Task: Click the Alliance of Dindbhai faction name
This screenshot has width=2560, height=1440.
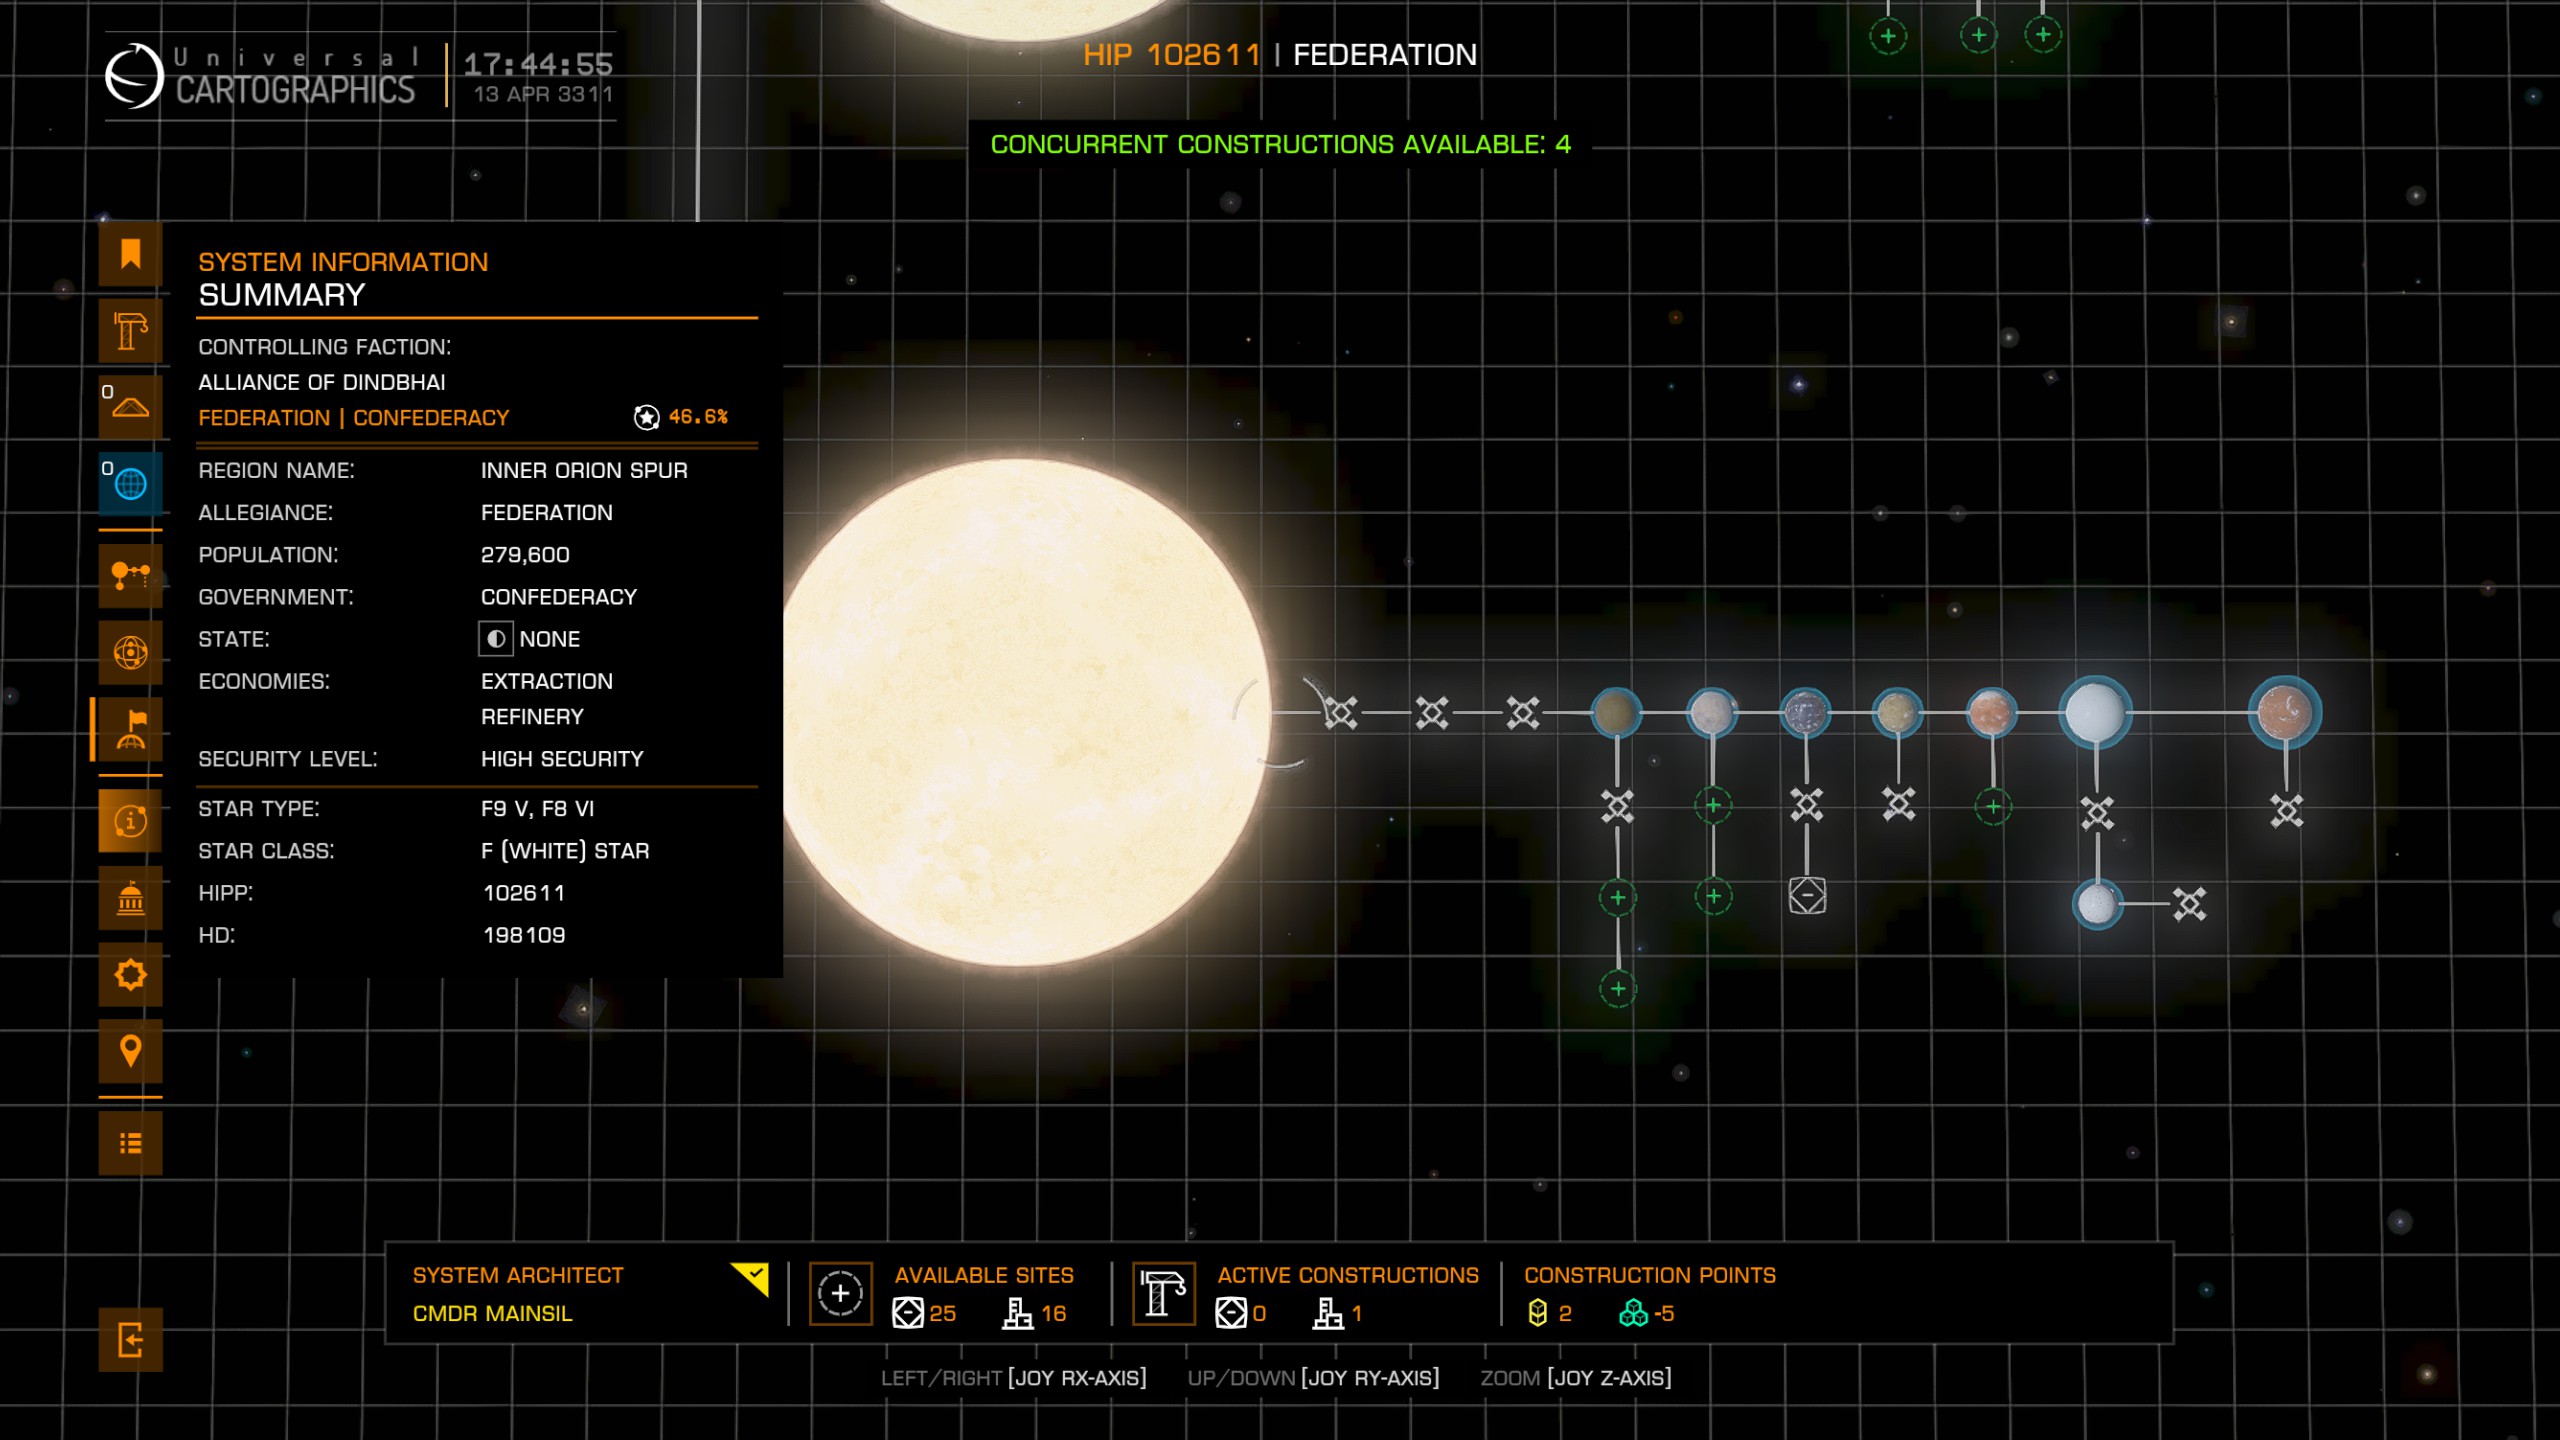Action: pyautogui.click(x=322, y=382)
